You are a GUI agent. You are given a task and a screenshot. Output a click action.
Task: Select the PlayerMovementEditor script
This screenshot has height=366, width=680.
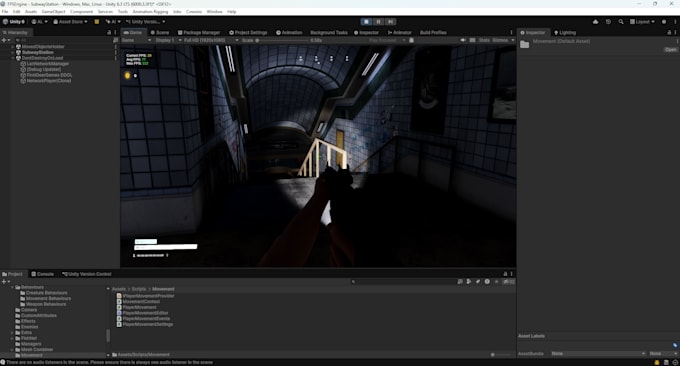(x=142, y=313)
